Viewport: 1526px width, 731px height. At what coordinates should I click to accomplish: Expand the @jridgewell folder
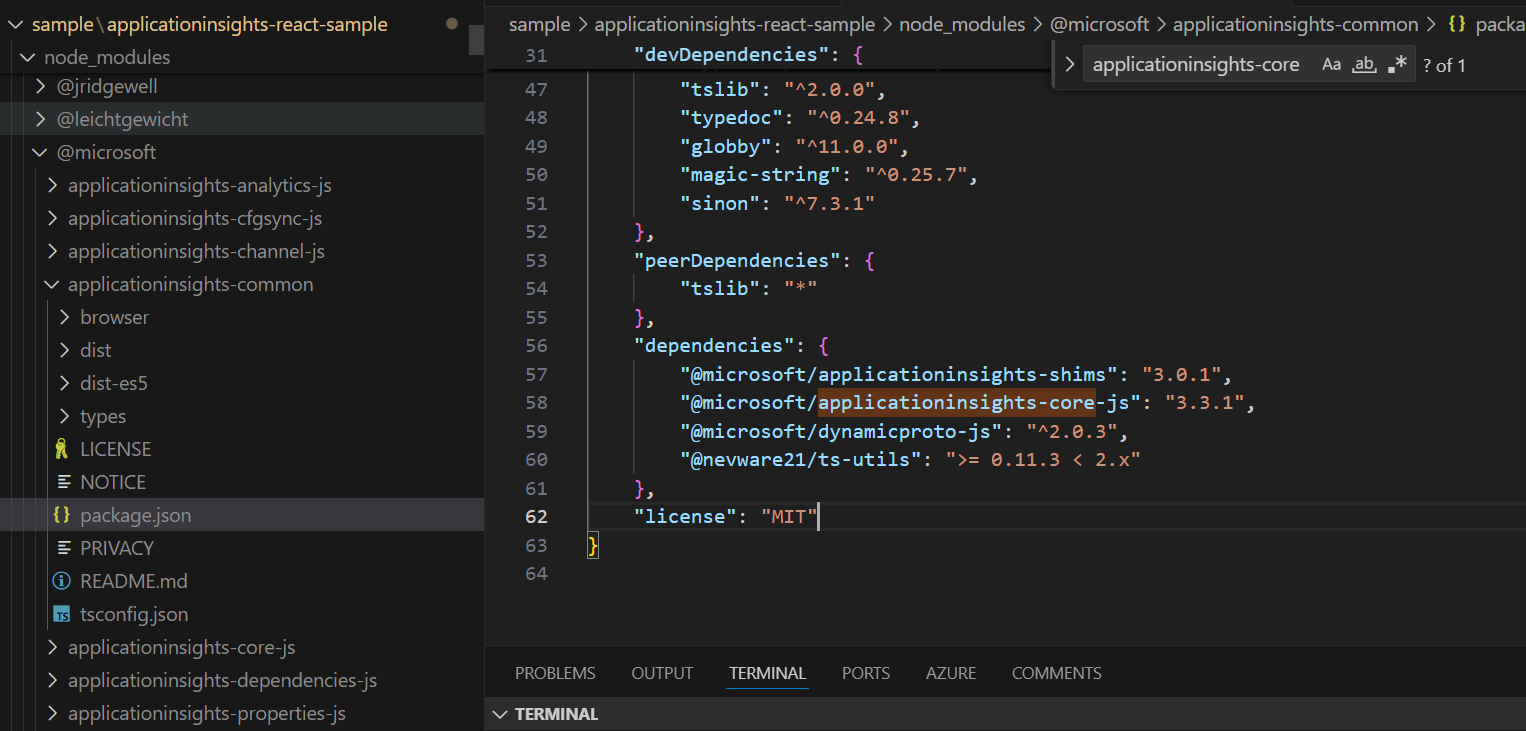[x=40, y=86]
